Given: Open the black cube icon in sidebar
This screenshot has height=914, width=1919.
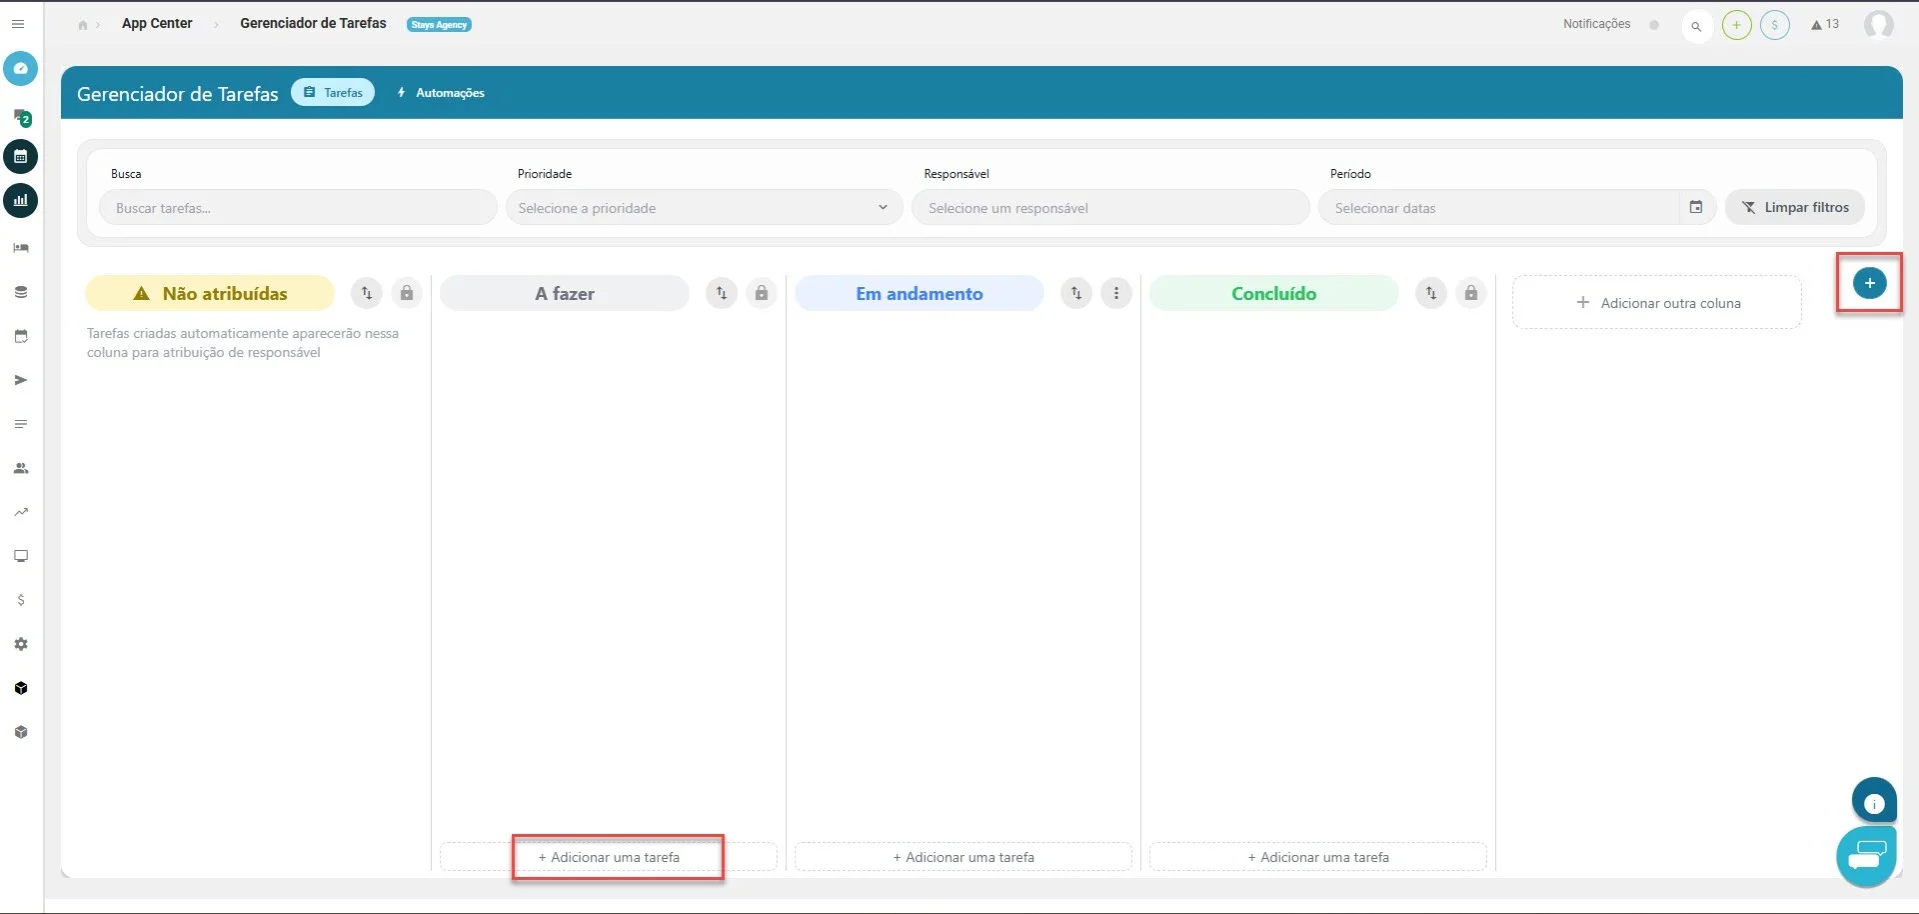Looking at the screenshot, I should [21, 688].
